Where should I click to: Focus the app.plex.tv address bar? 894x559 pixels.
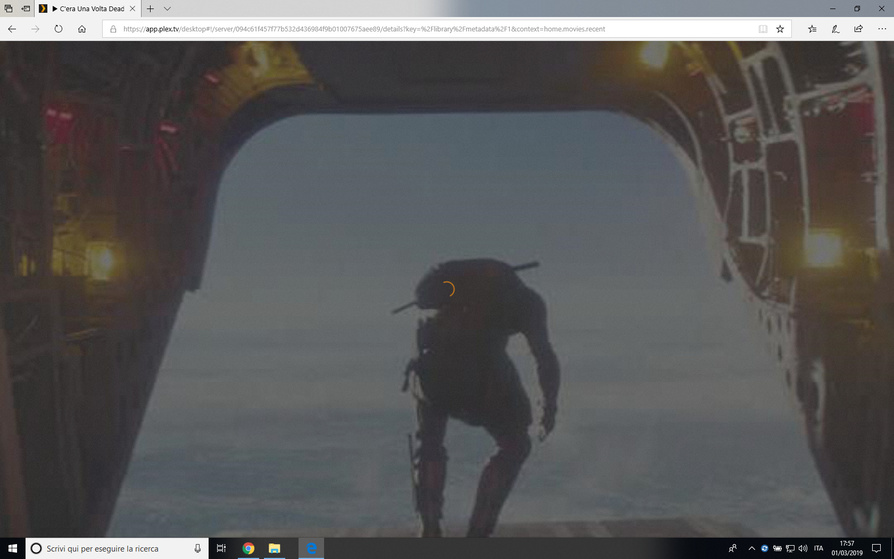tap(364, 29)
